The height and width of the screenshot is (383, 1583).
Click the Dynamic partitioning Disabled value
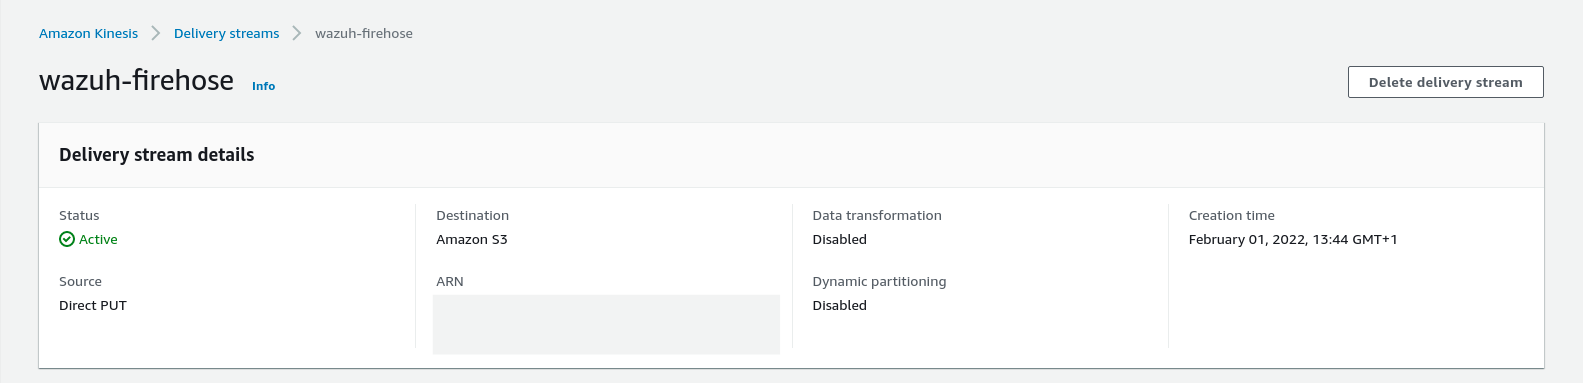(x=840, y=305)
